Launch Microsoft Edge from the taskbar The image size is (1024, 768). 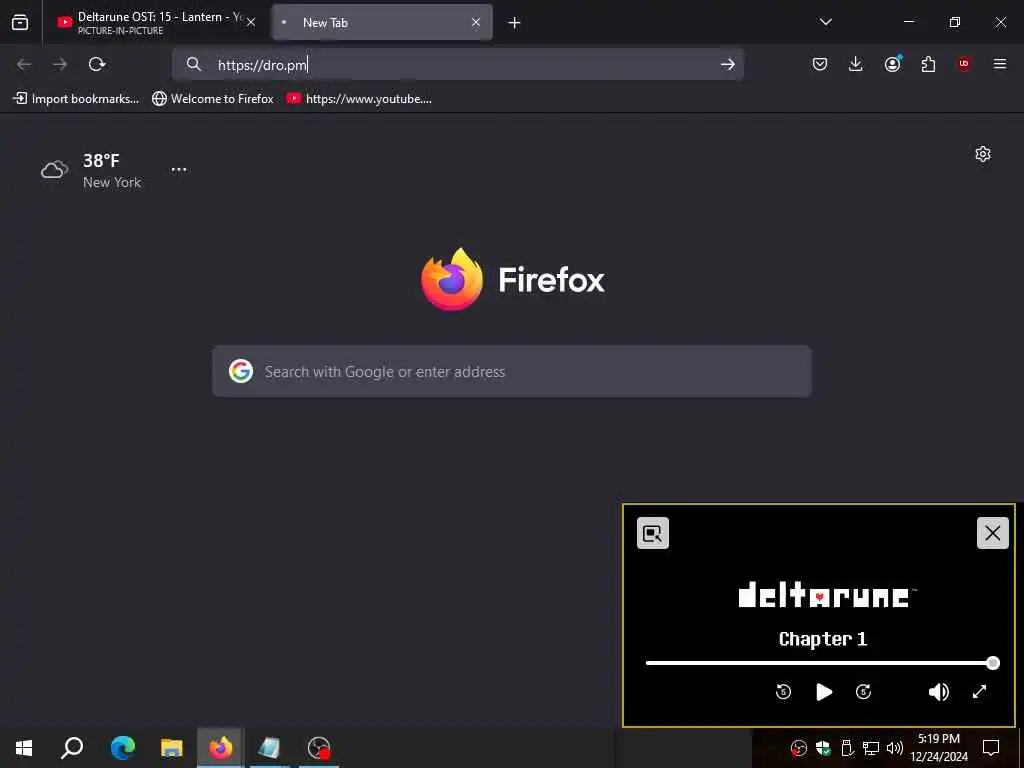click(123, 748)
